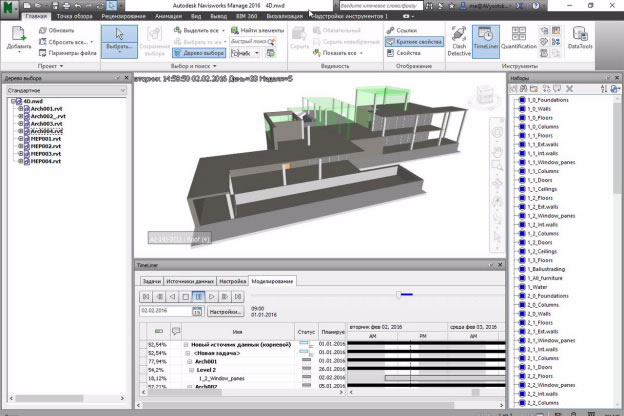
Task: Pause the TimeLiner simulation
Action: 199,297
